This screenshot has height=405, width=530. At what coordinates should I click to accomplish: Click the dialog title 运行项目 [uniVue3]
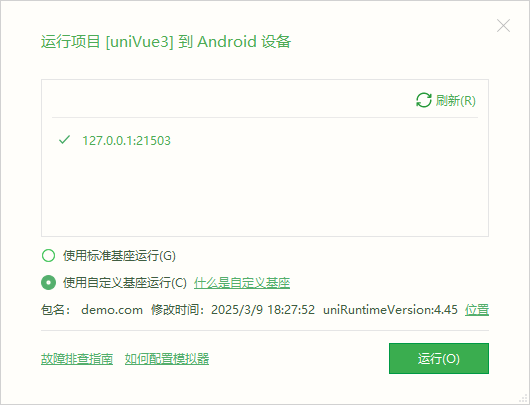[x=107, y=42]
